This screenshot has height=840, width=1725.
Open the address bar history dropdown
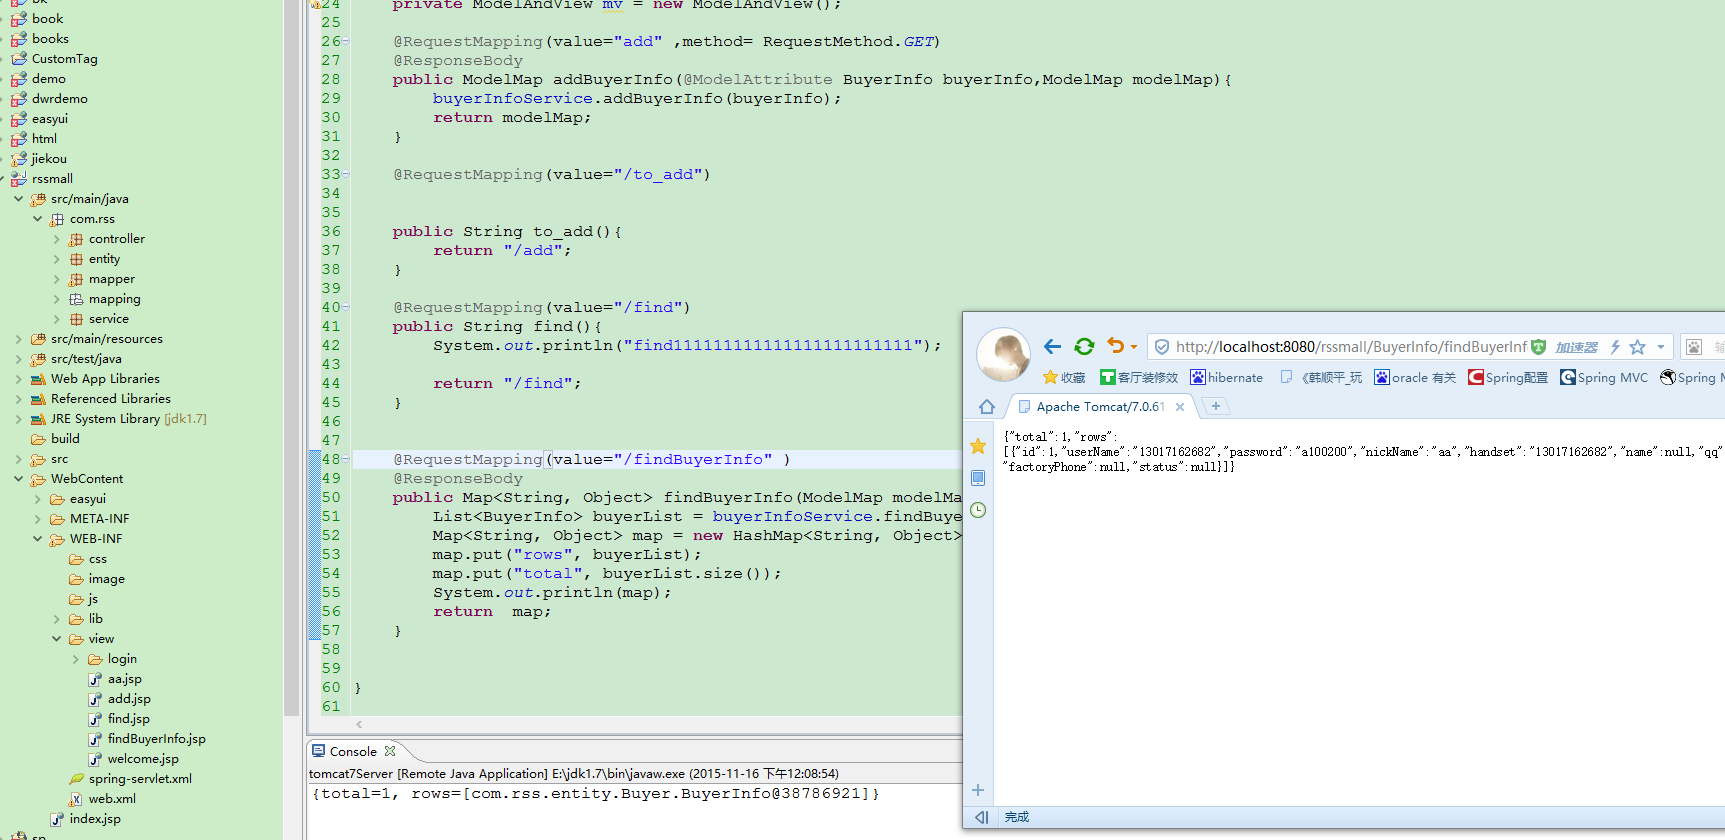1661,347
